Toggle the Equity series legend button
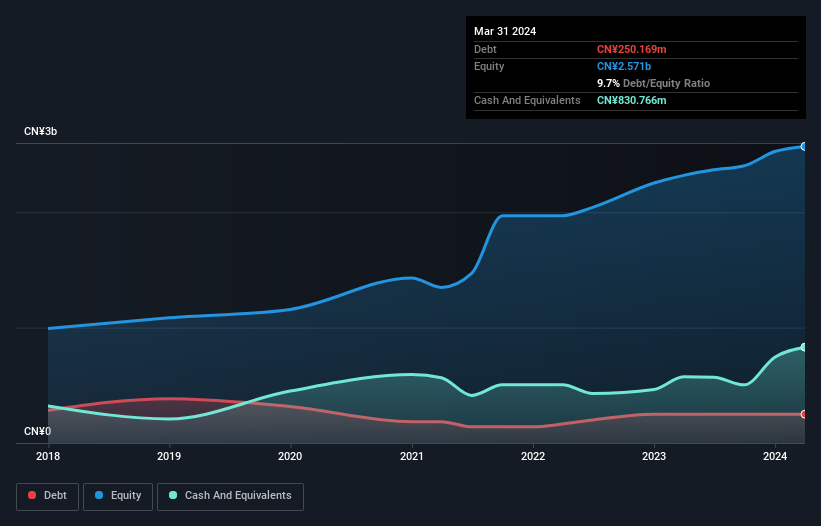Viewport: 821px width, 526px height. (x=118, y=496)
